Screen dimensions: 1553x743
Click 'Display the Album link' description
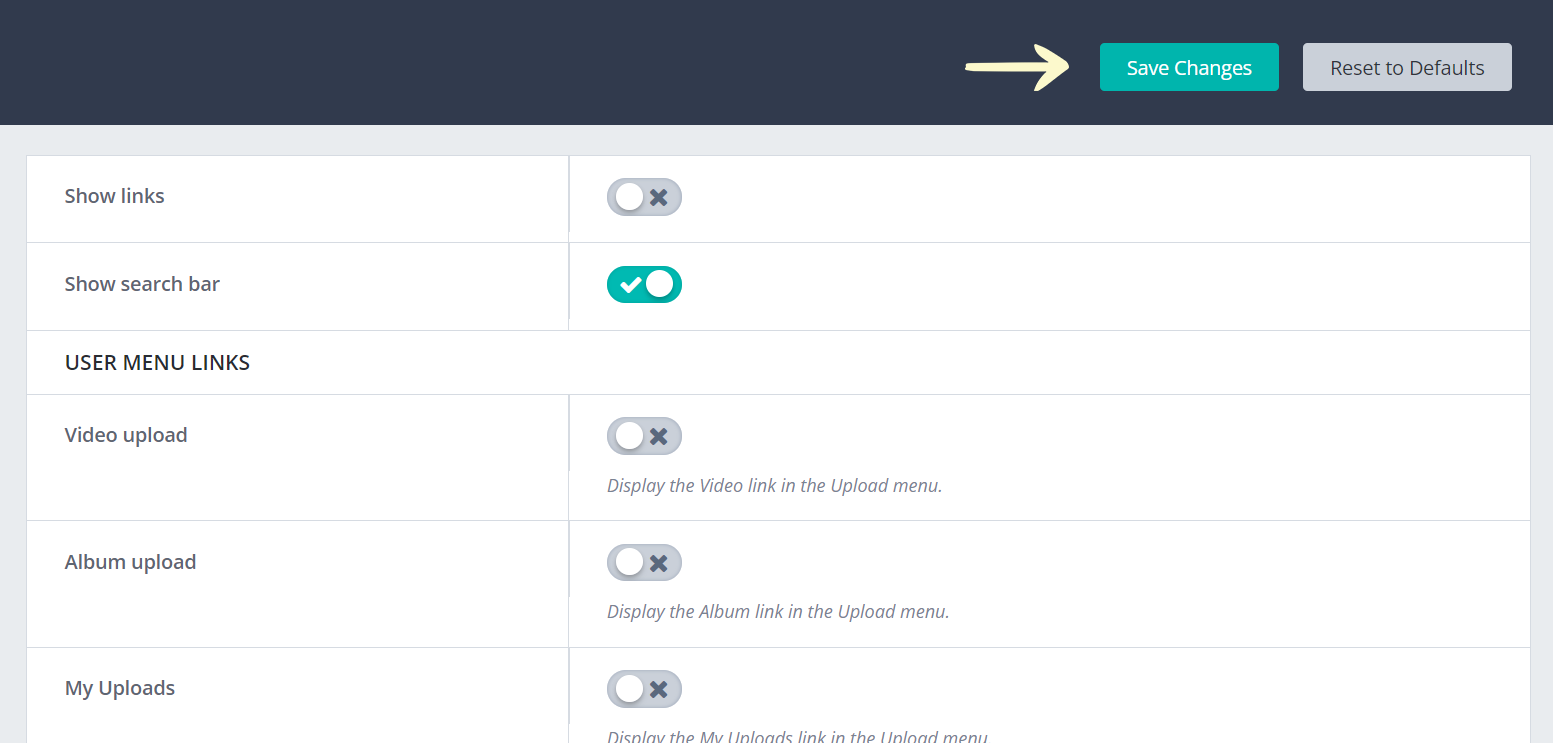(778, 611)
